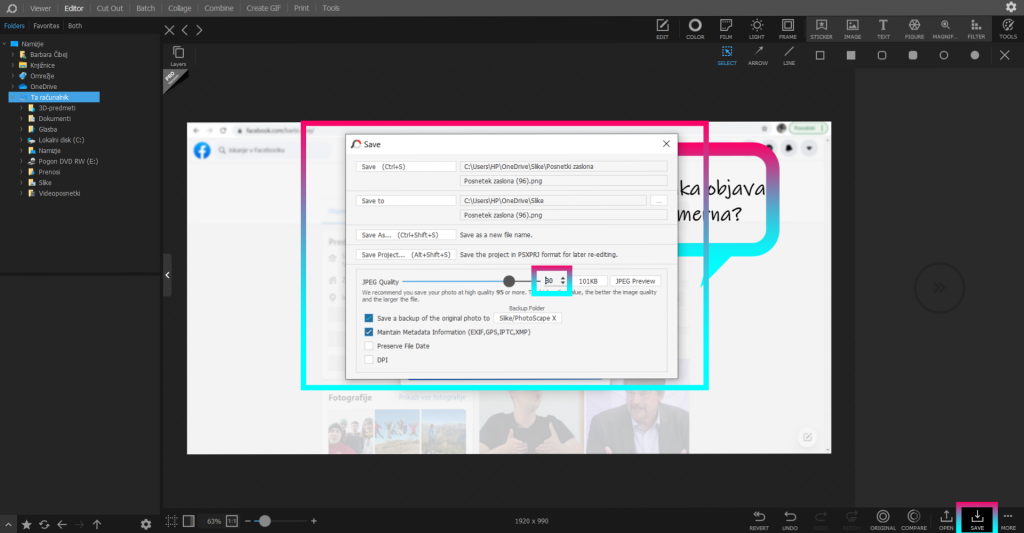Open the JPEG Preview
1024x533 pixels.
pos(635,281)
